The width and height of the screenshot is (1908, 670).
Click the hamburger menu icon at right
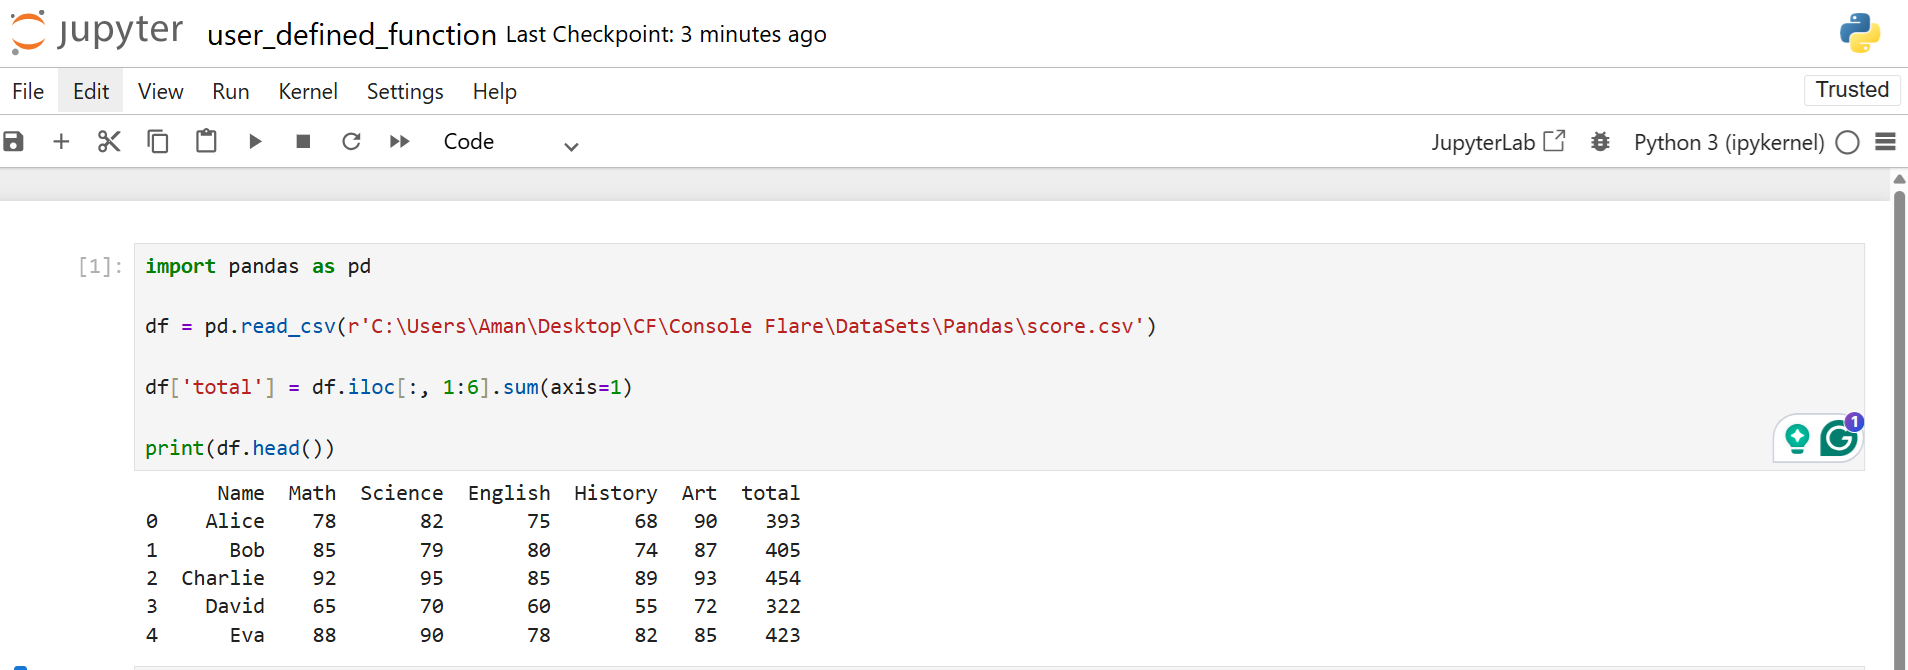(x=1885, y=142)
